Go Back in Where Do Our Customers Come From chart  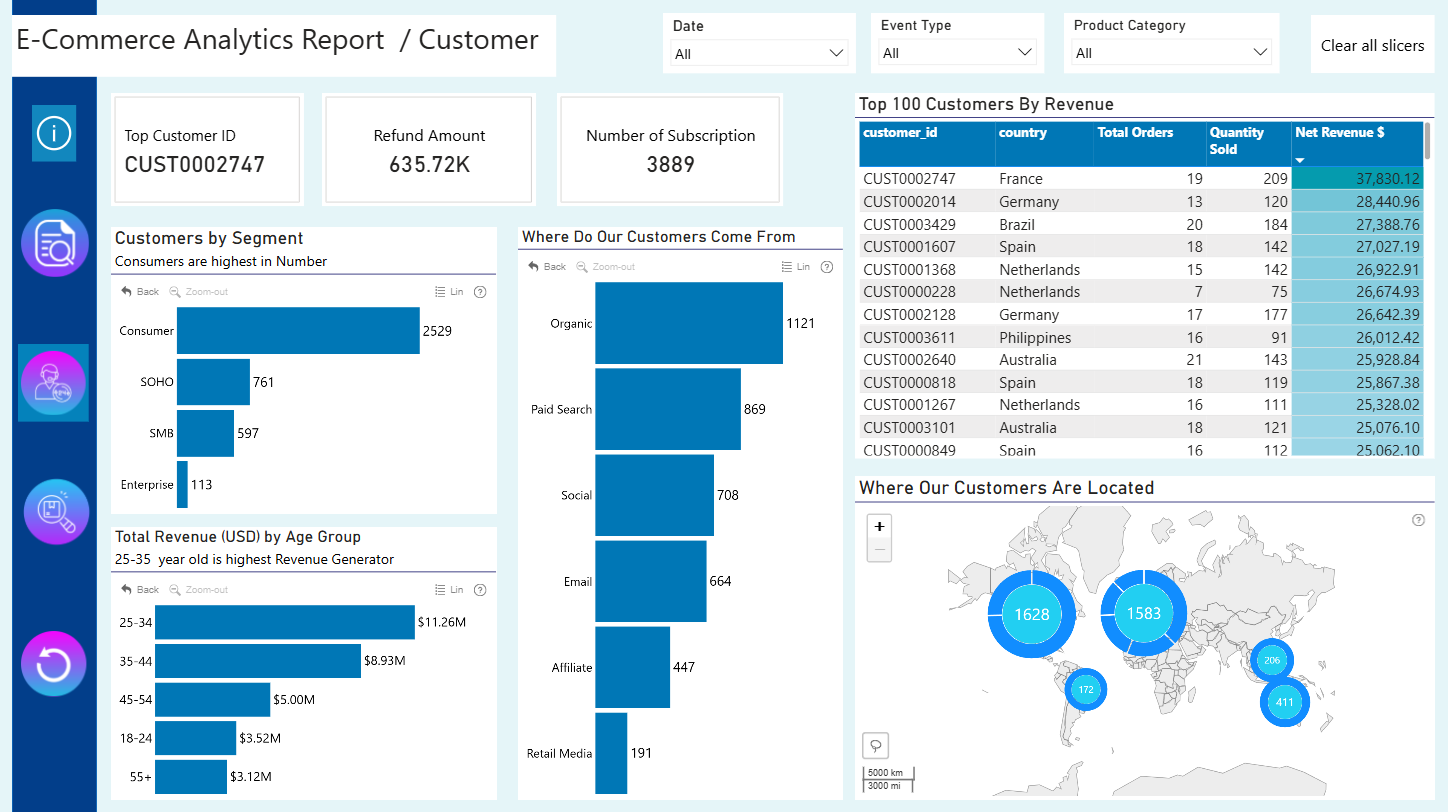(x=547, y=267)
